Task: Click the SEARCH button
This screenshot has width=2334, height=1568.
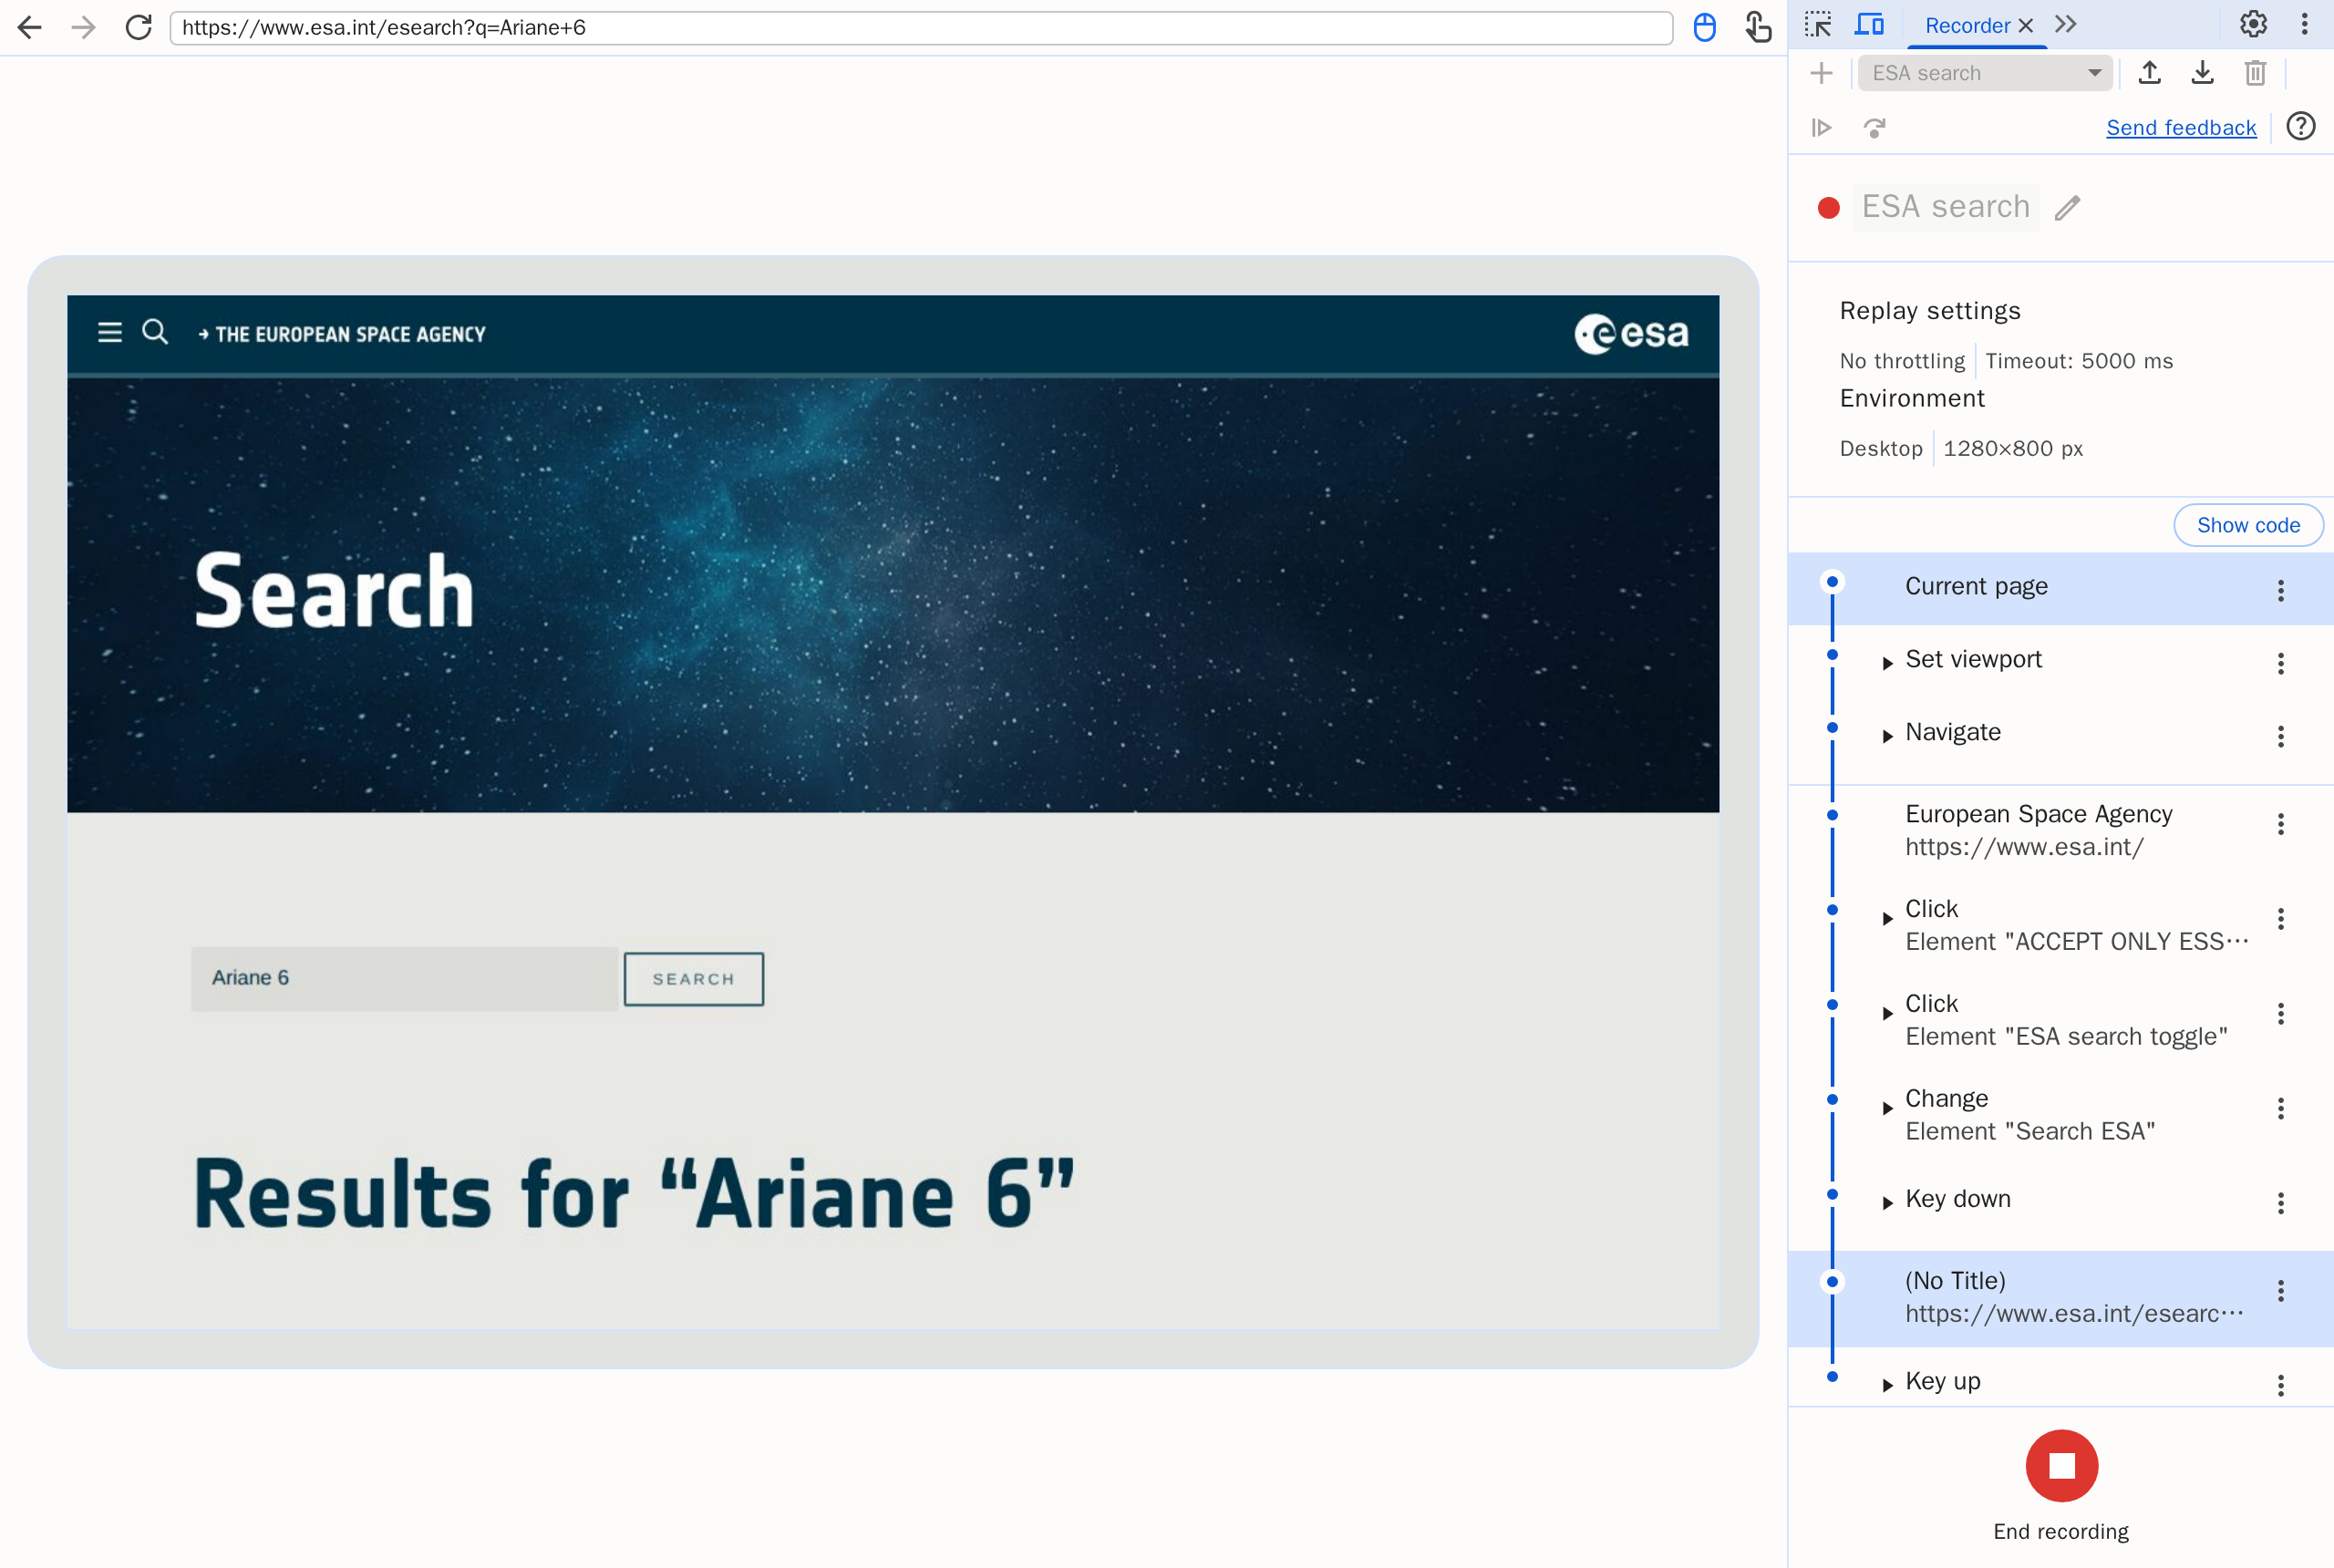Action: point(694,979)
